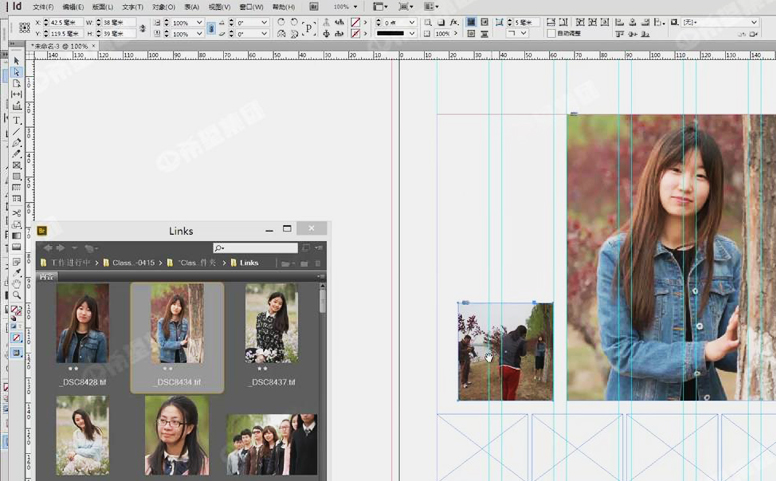Choose the Line tool
776x481 pixels.
[17, 131]
